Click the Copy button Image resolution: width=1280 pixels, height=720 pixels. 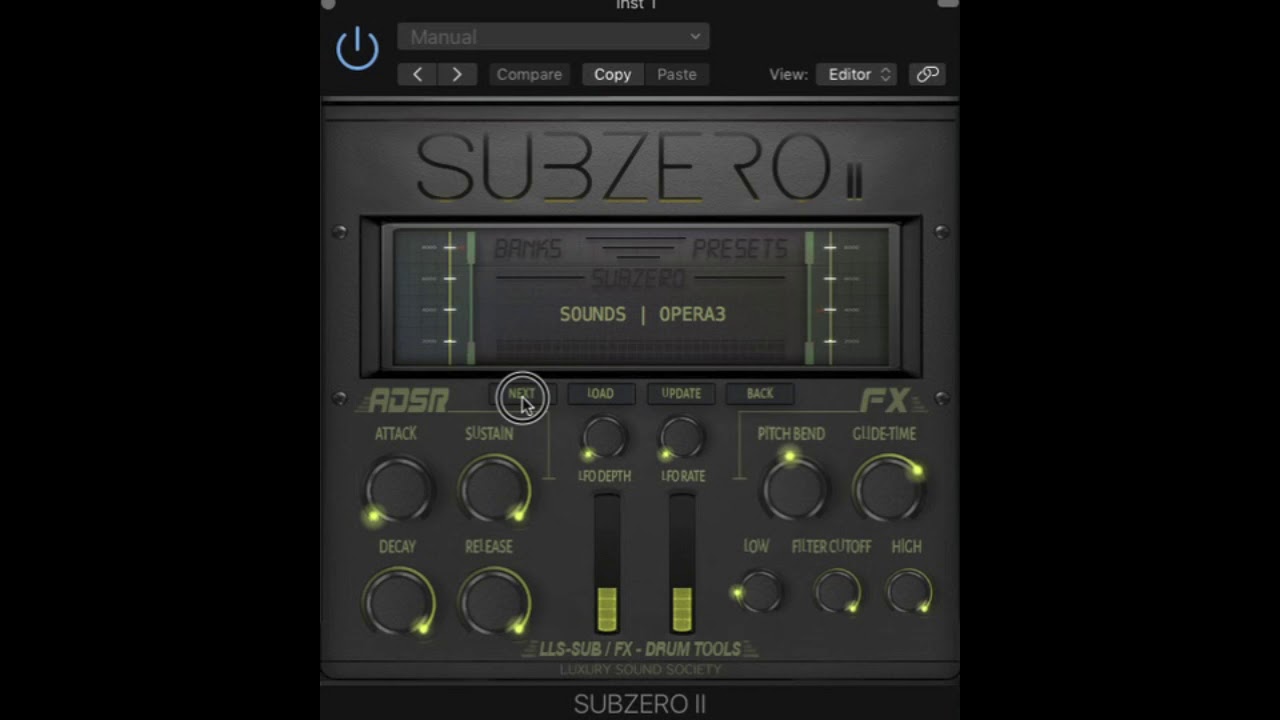pyautogui.click(x=612, y=74)
